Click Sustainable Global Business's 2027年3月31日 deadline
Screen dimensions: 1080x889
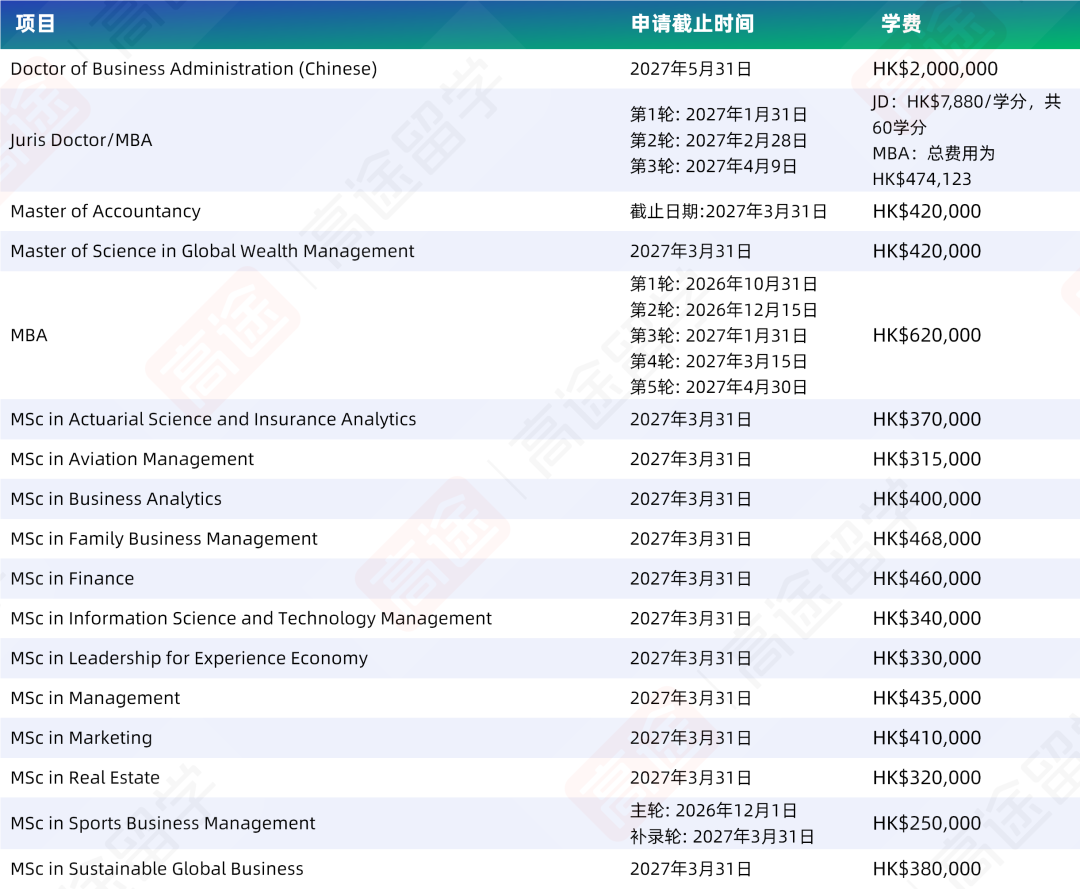click(x=691, y=870)
